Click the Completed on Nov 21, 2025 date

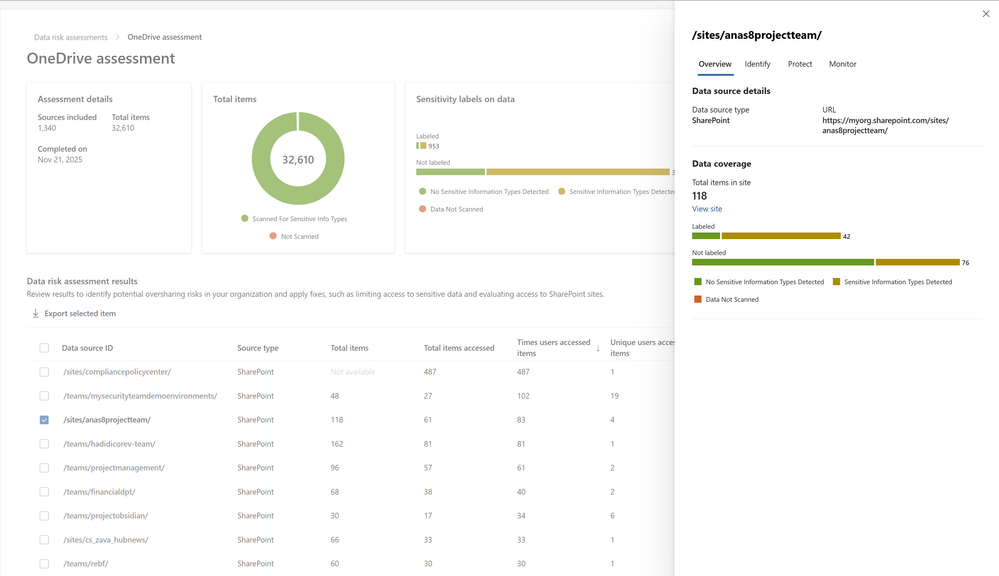coord(60,160)
